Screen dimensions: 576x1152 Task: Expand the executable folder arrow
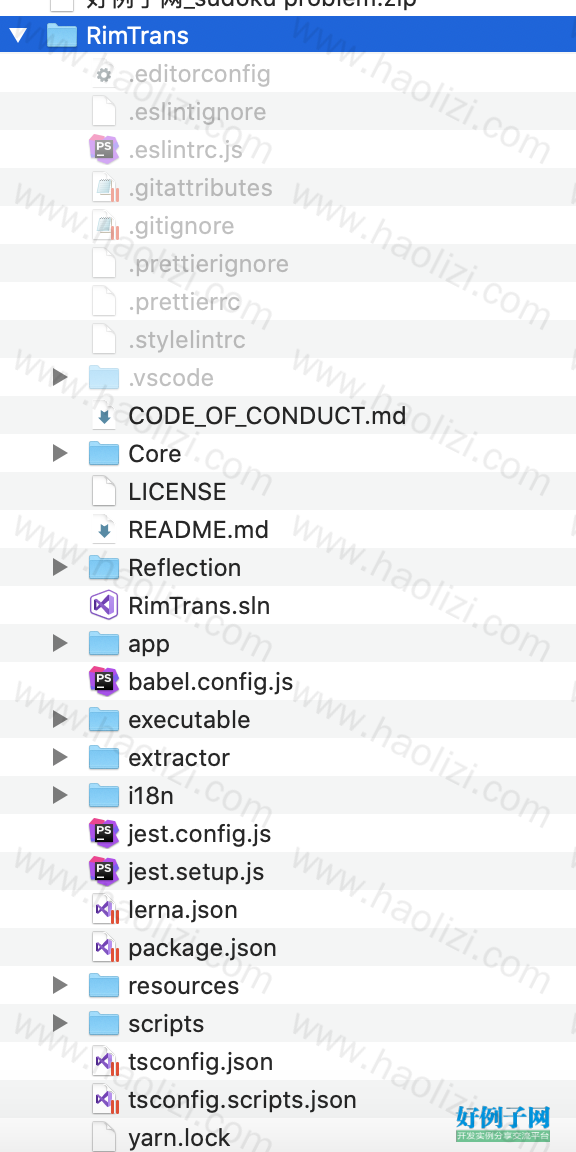60,719
